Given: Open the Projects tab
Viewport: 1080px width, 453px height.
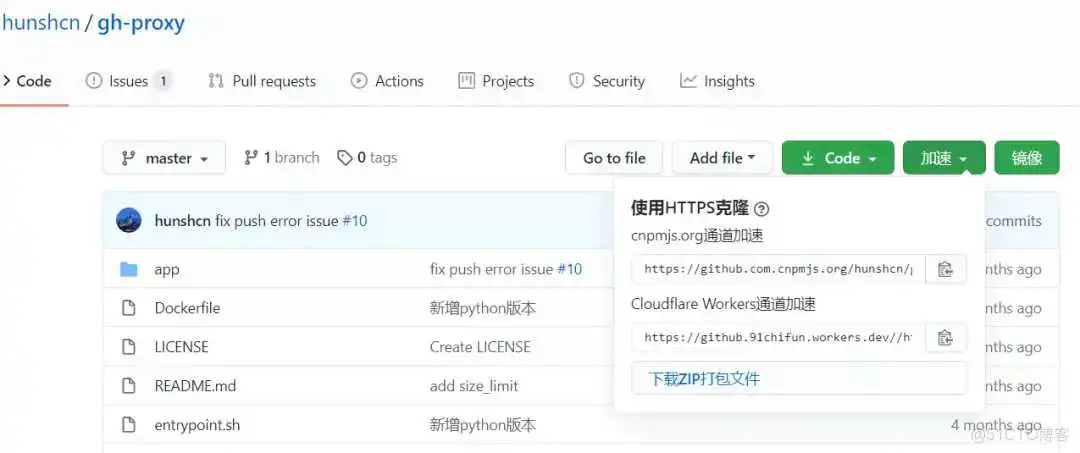Looking at the screenshot, I should (x=496, y=81).
